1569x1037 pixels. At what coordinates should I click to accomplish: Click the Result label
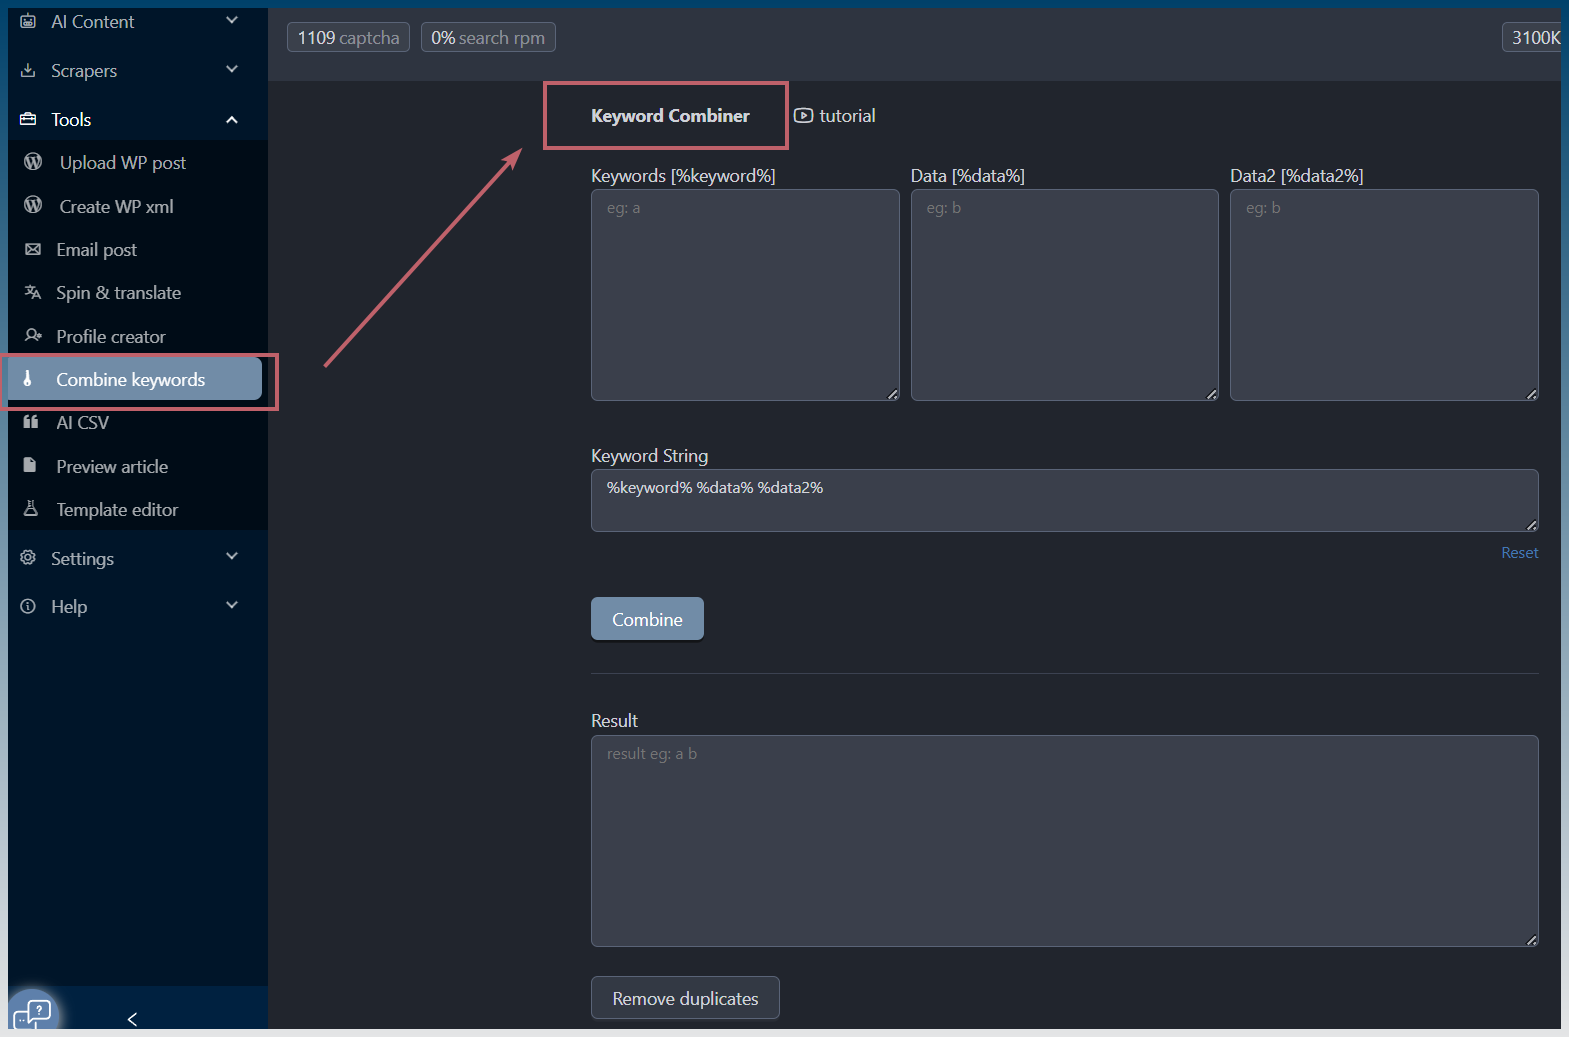pos(614,720)
